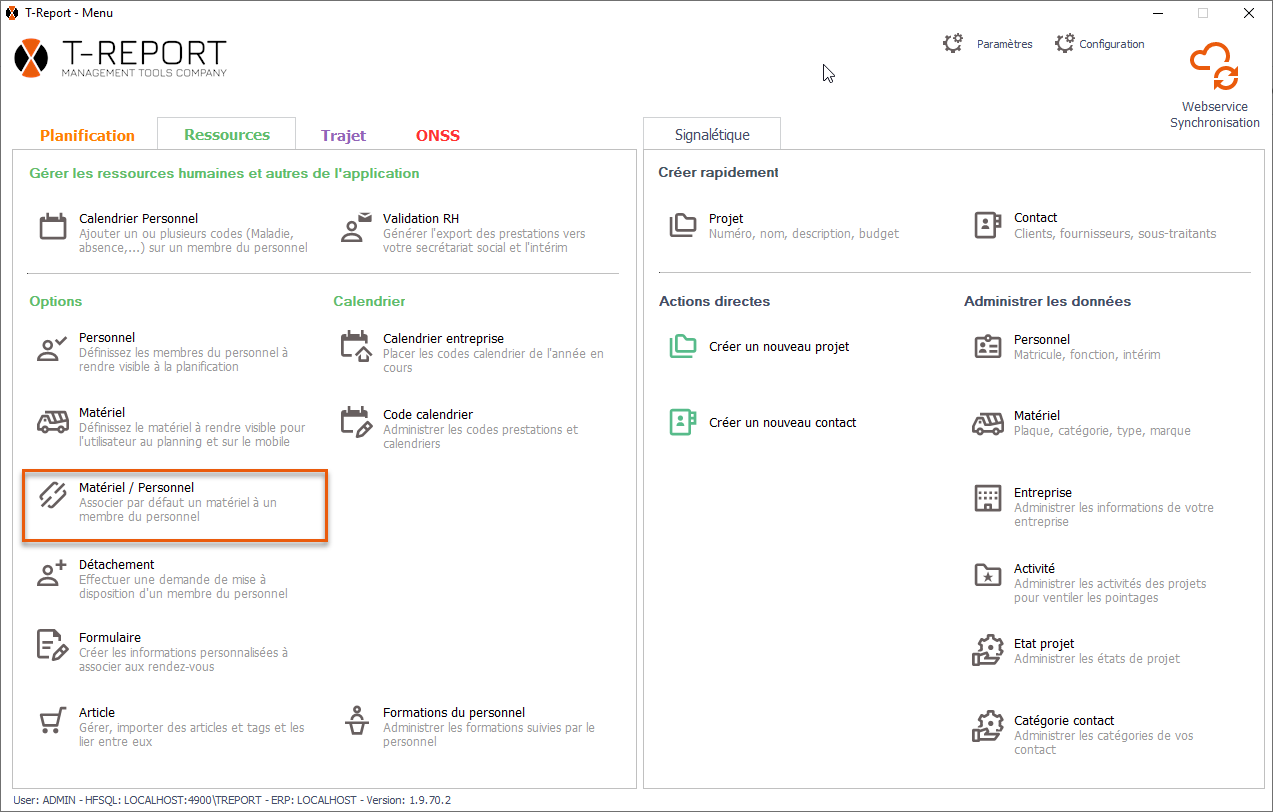1273x812 pixels.
Task: Click the Webservice Synchronisation cloud icon
Action: (x=1214, y=67)
